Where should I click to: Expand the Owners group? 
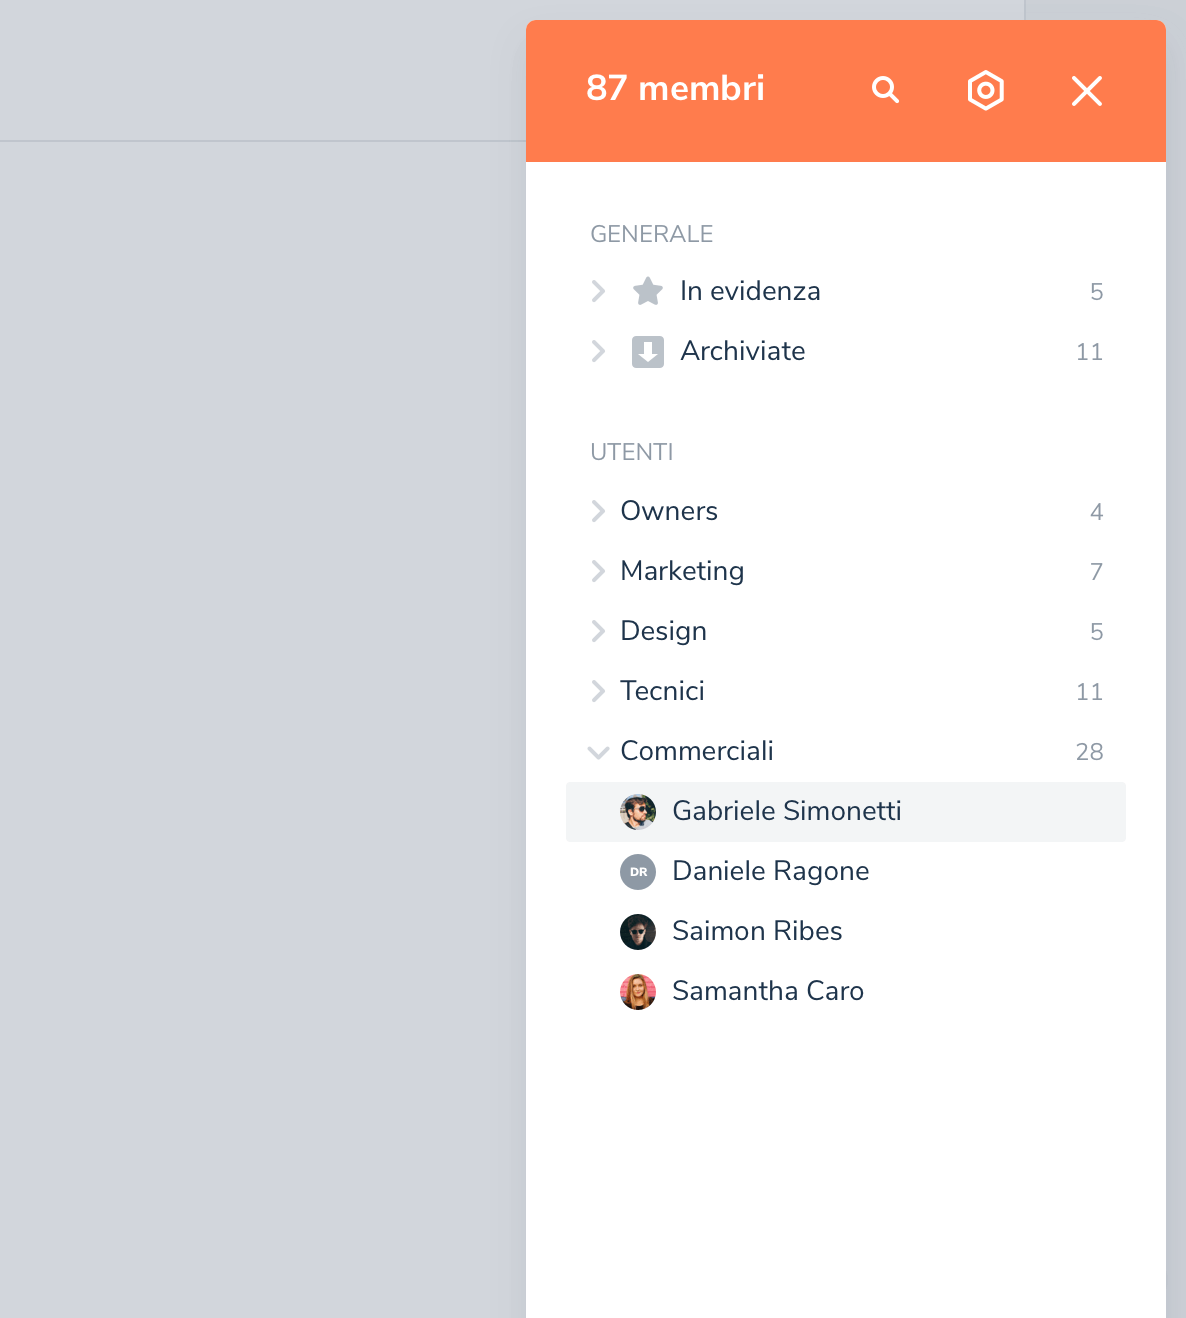pos(598,511)
